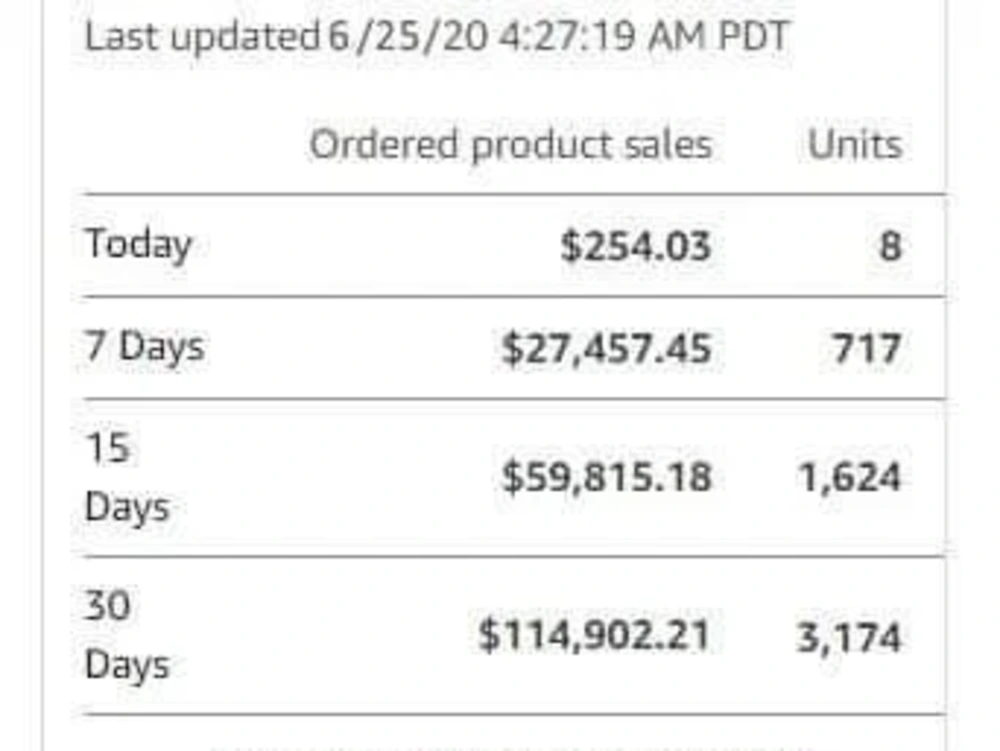The image size is (1000, 751).
Task: Click the cut-off link below the table
Action: click(x=510, y=747)
